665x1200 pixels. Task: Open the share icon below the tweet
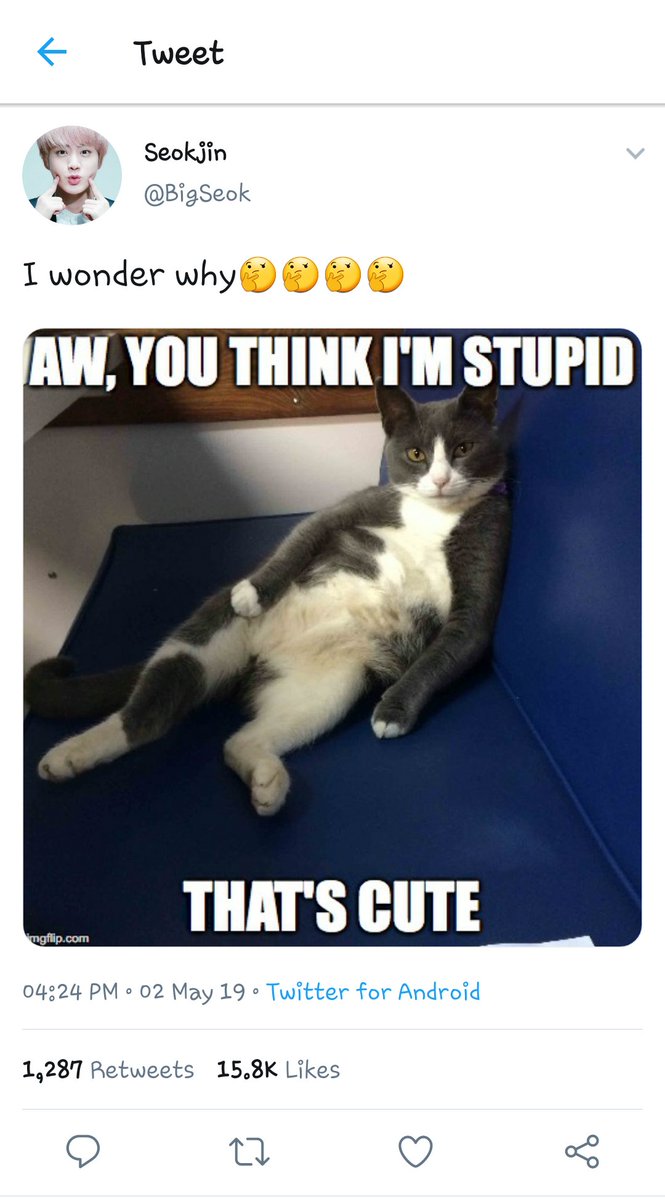(x=582, y=1152)
